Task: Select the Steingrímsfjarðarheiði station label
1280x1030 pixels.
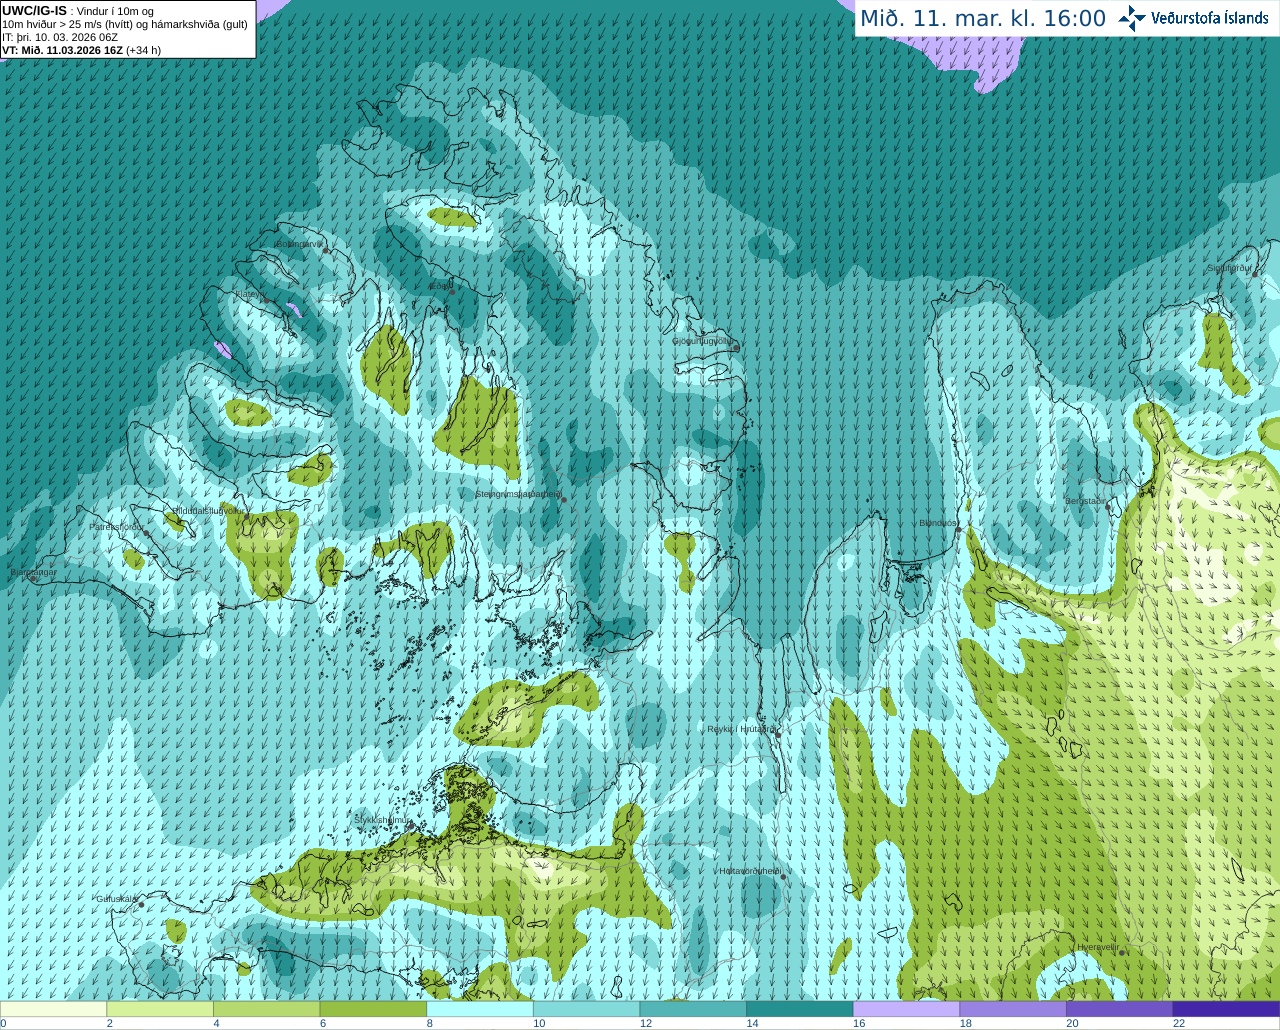Action: tap(517, 494)
